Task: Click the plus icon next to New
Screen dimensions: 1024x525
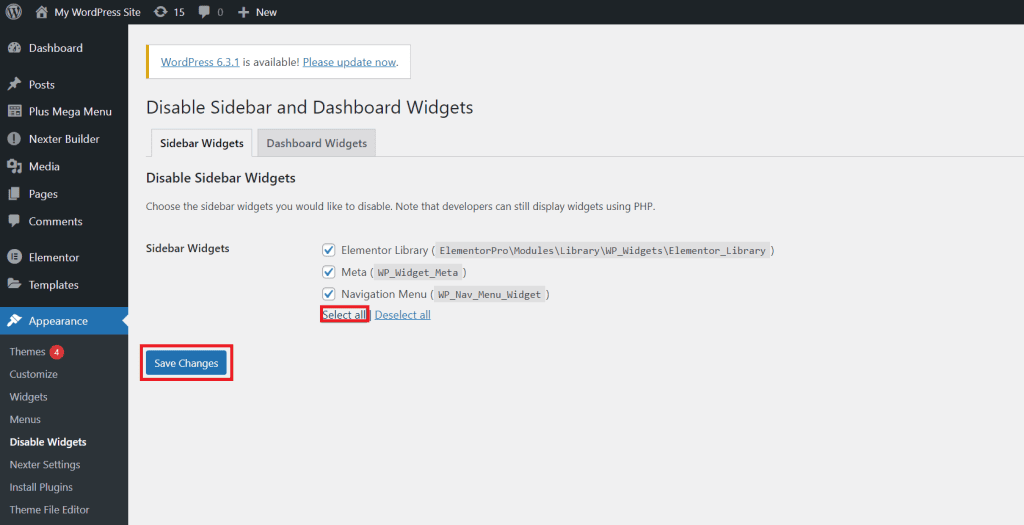Action: [x=244, y=12]
